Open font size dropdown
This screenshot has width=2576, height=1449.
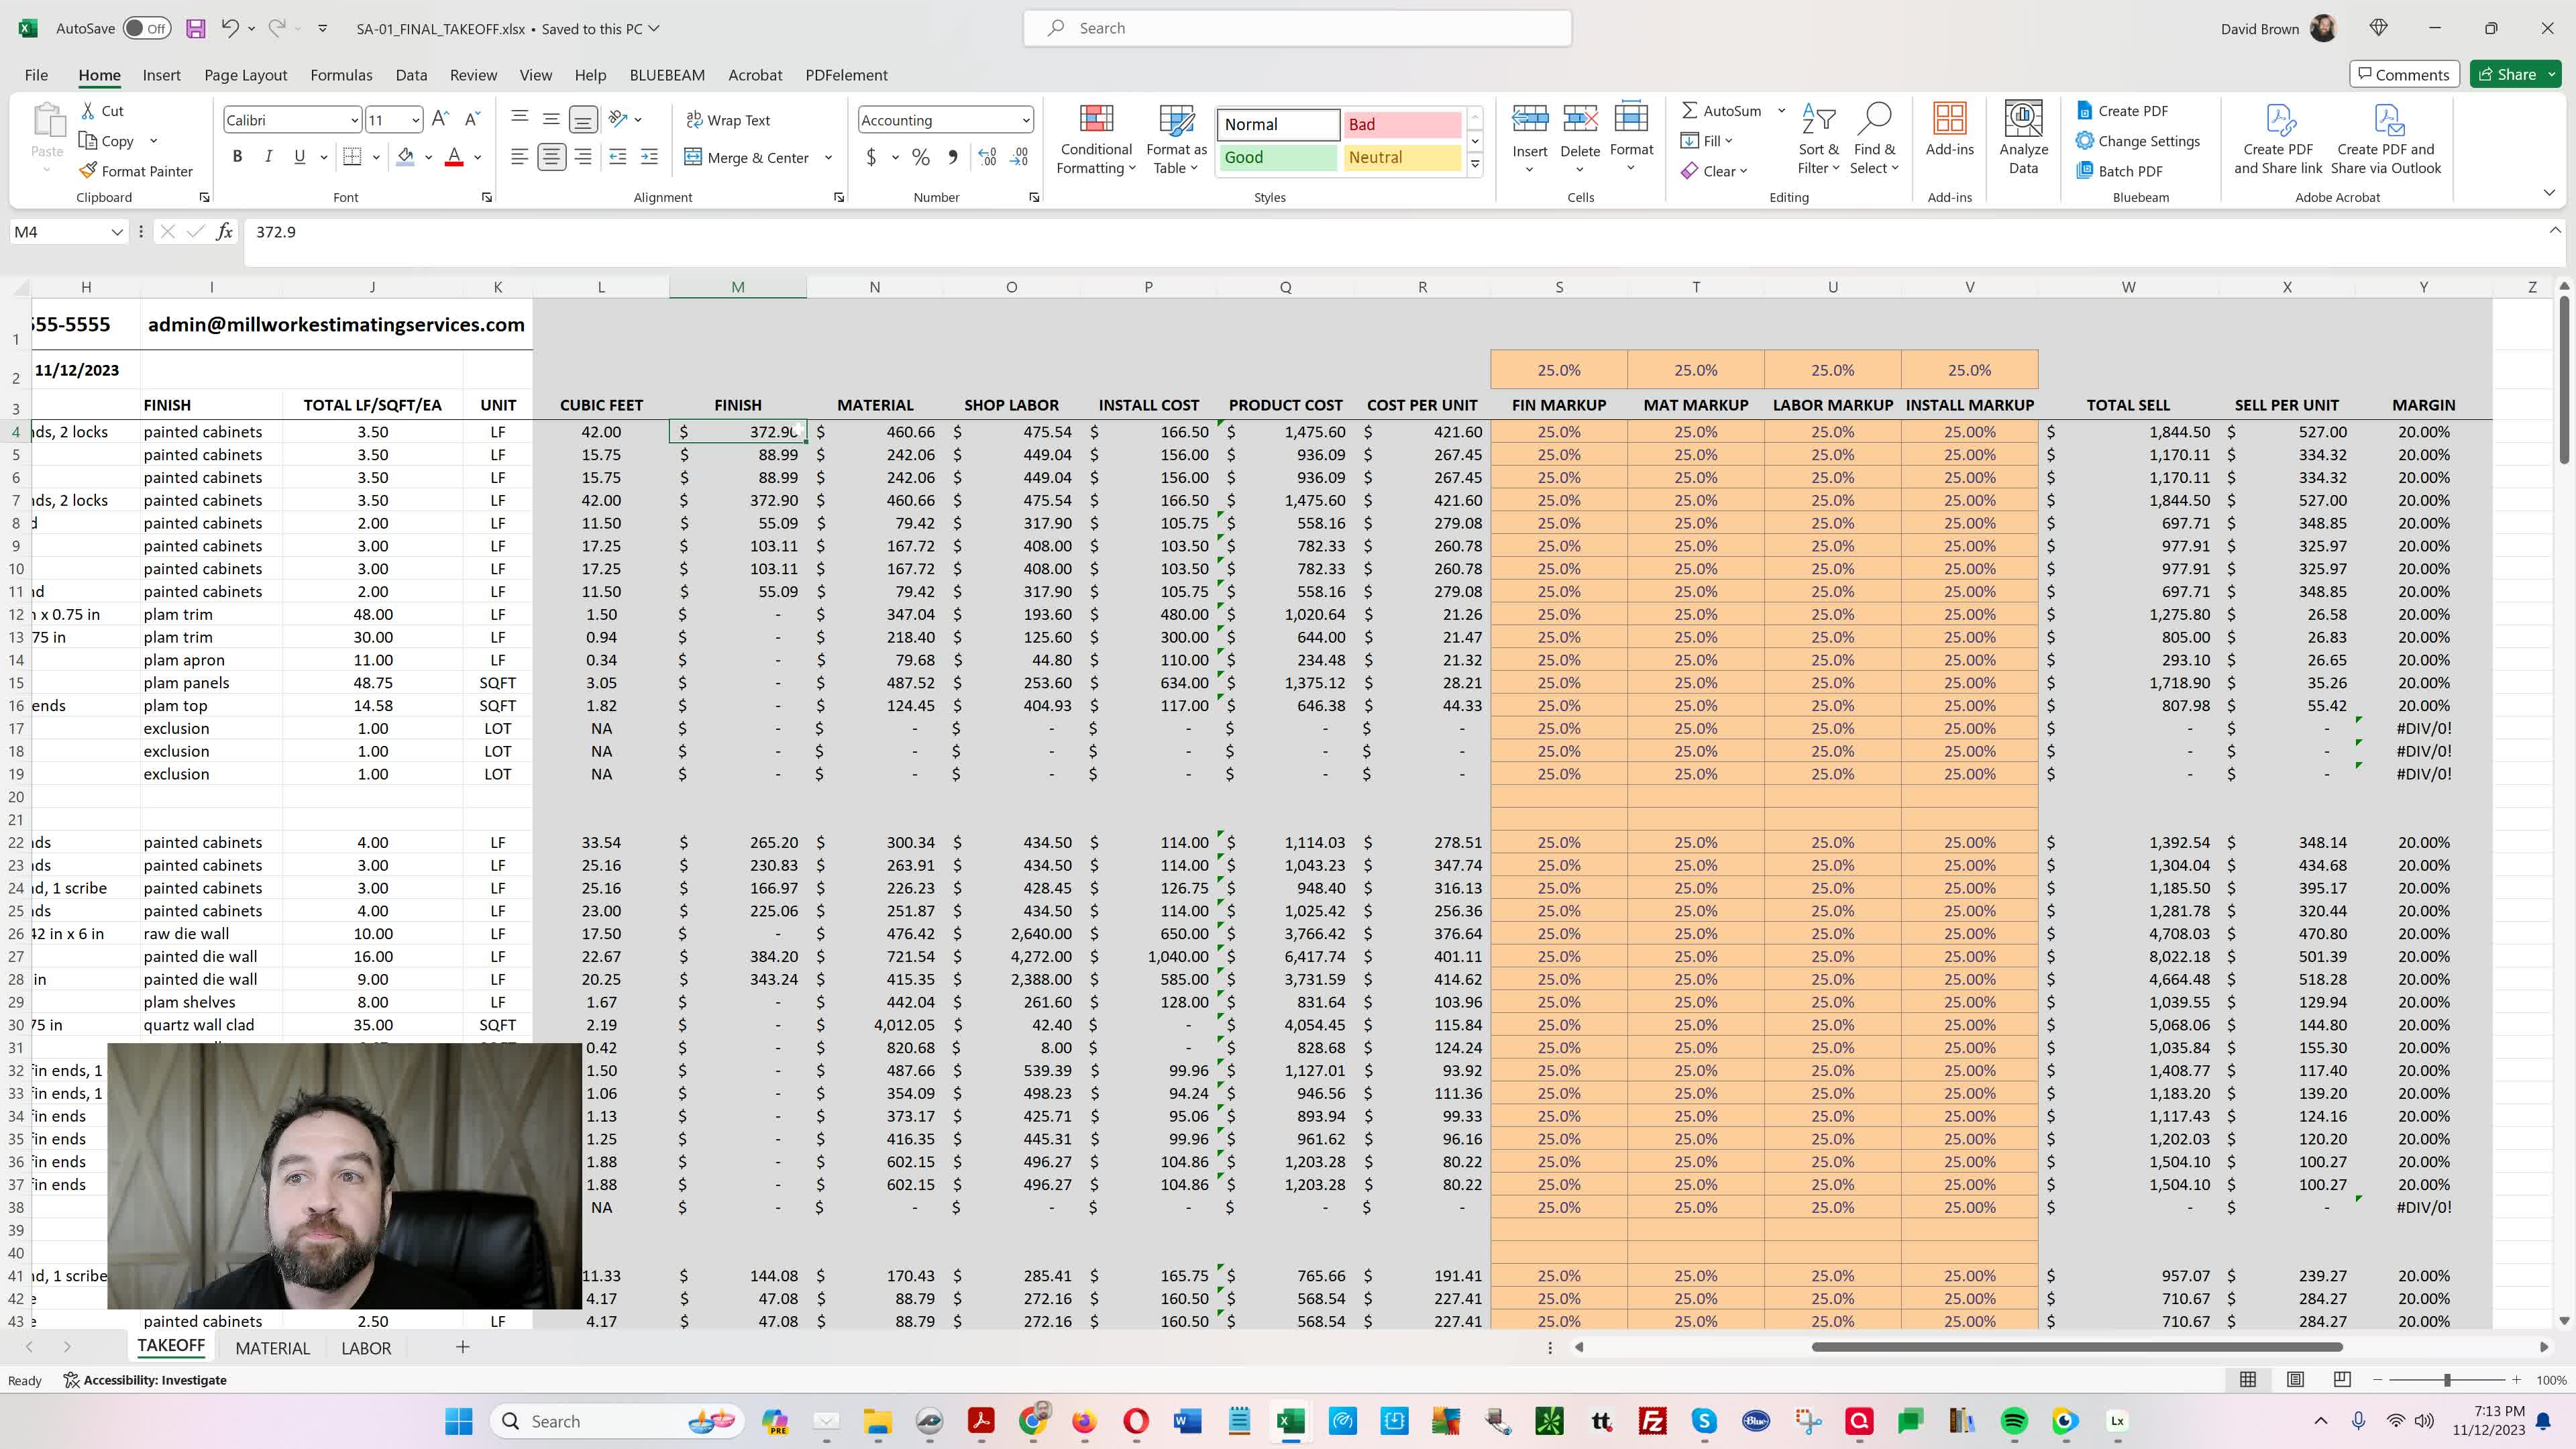pos(416,121)
